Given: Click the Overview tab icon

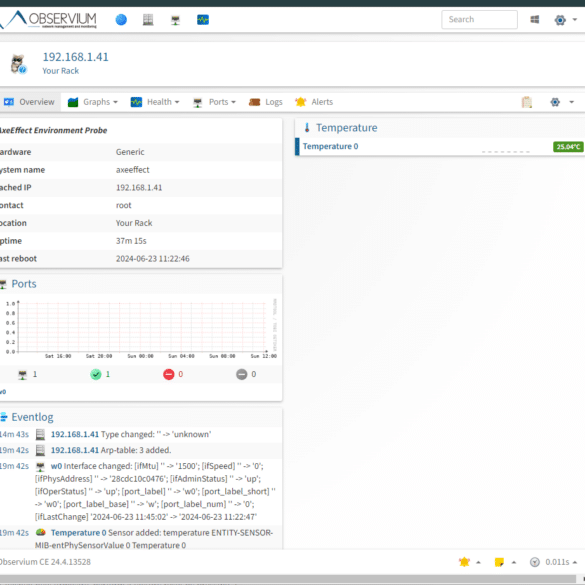Looking at the screenshot, I should click(9, 102).
